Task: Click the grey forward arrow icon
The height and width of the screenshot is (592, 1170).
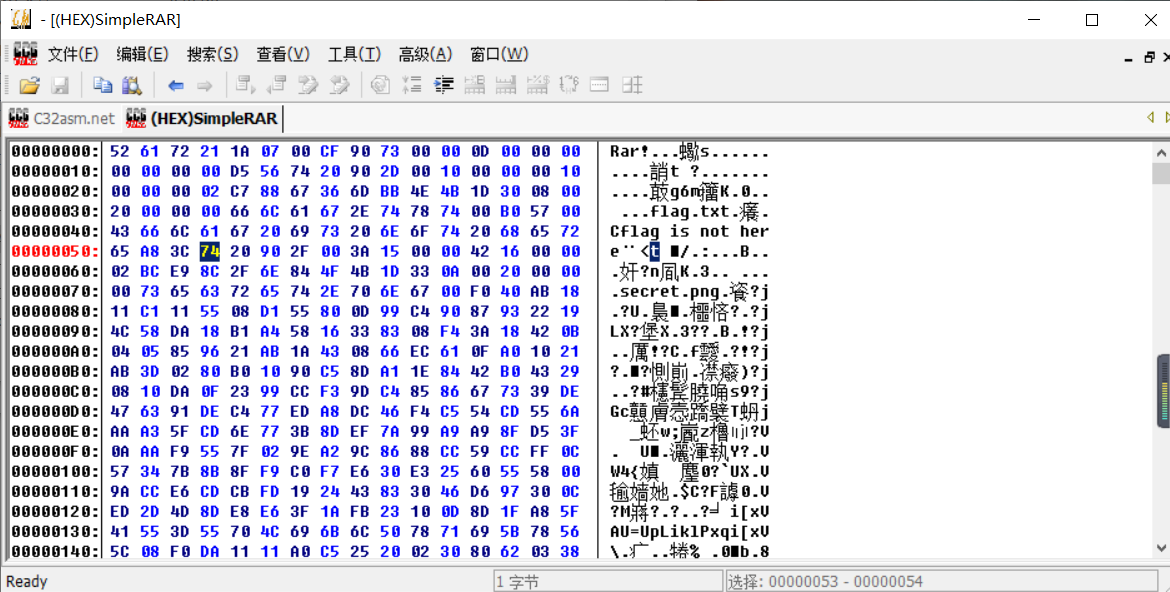Action: click(x=204, y=86)
